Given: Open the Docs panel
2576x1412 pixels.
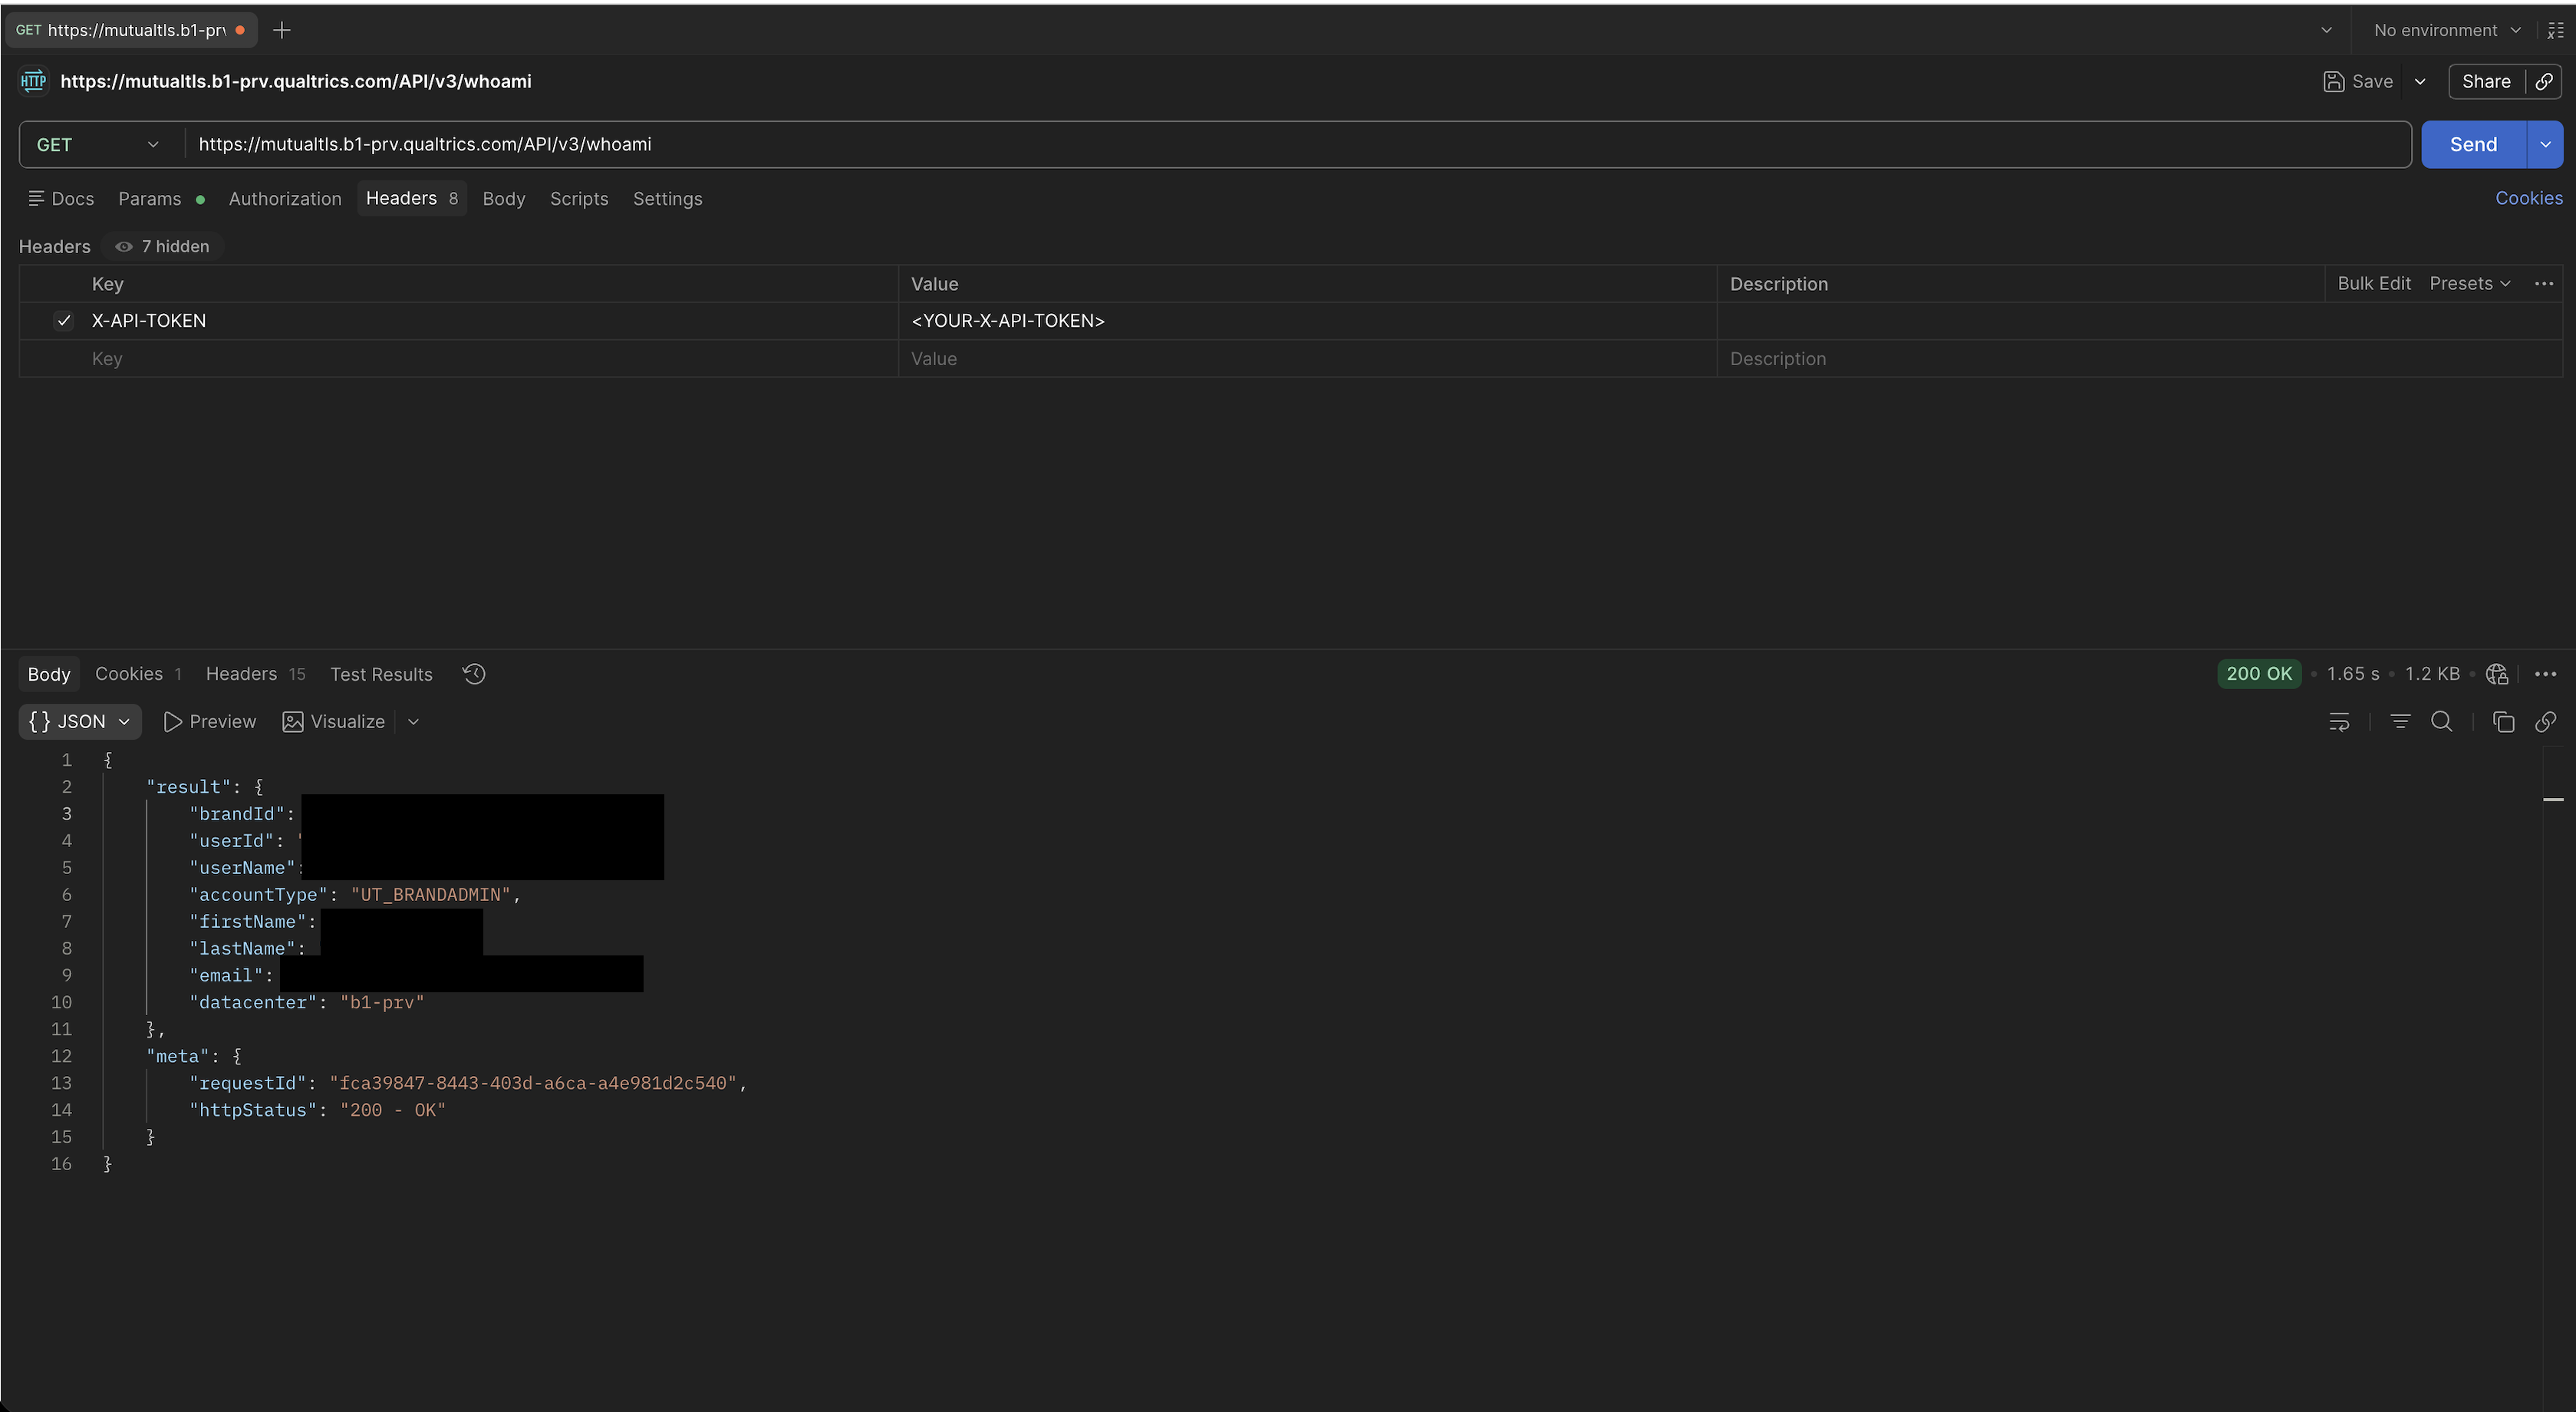Looking at the screenshot, I should point(61,199).
